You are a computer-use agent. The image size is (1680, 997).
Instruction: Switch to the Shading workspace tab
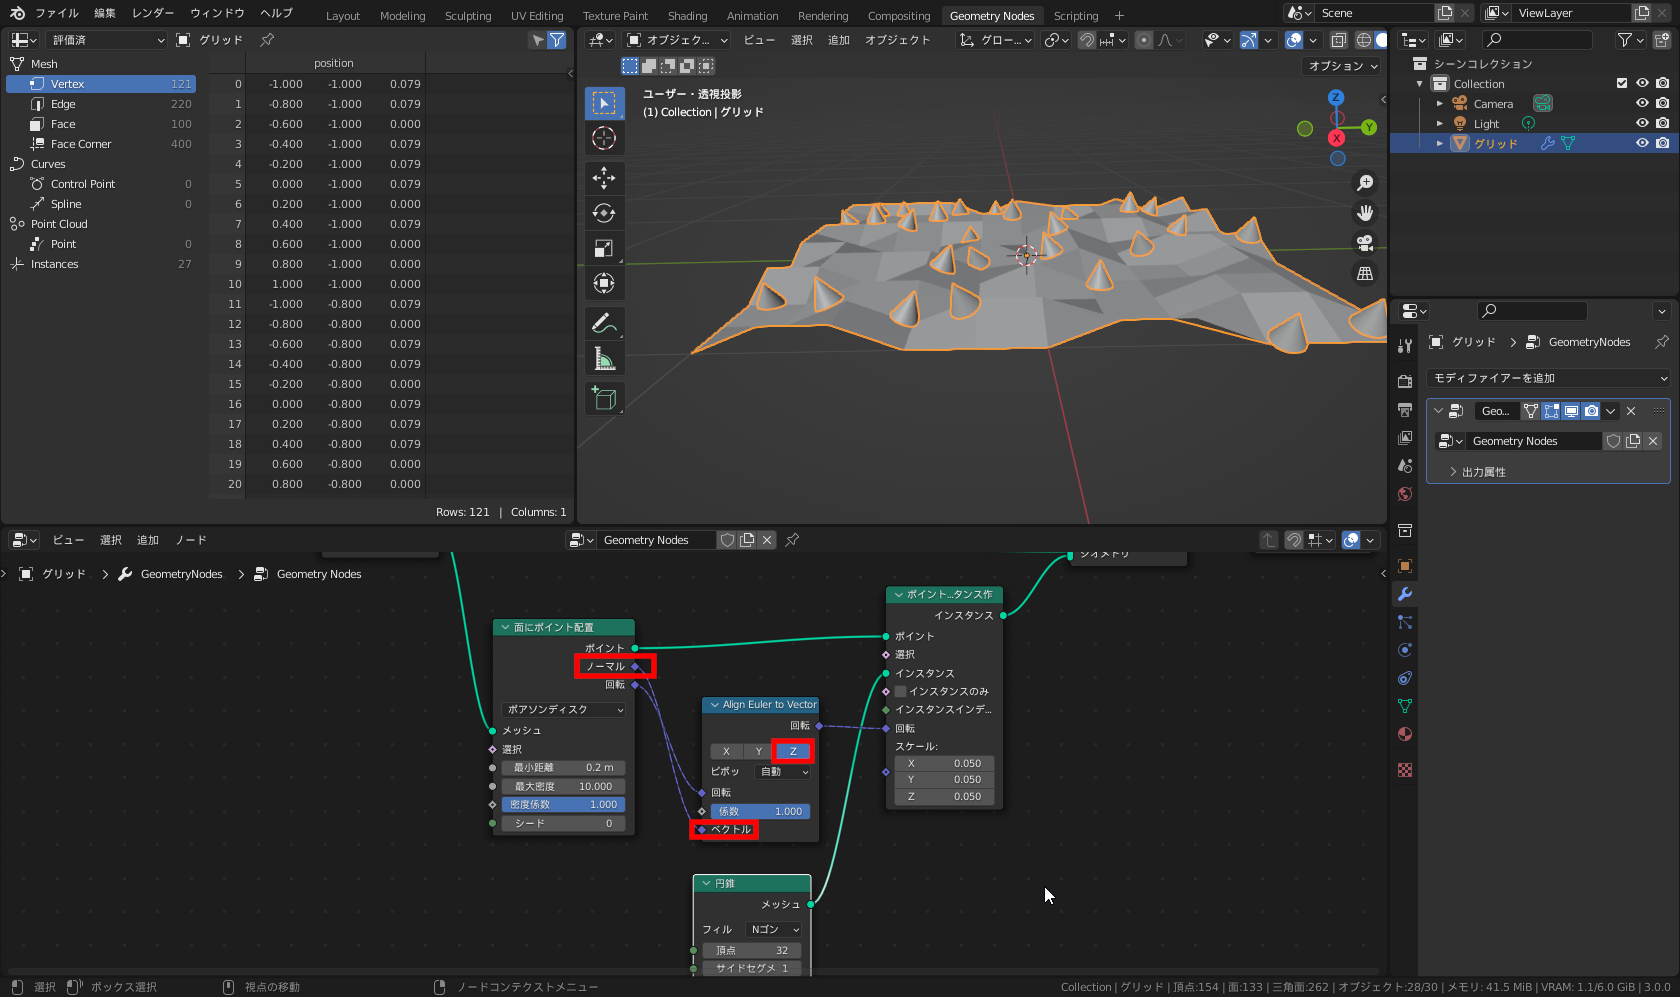687,15
